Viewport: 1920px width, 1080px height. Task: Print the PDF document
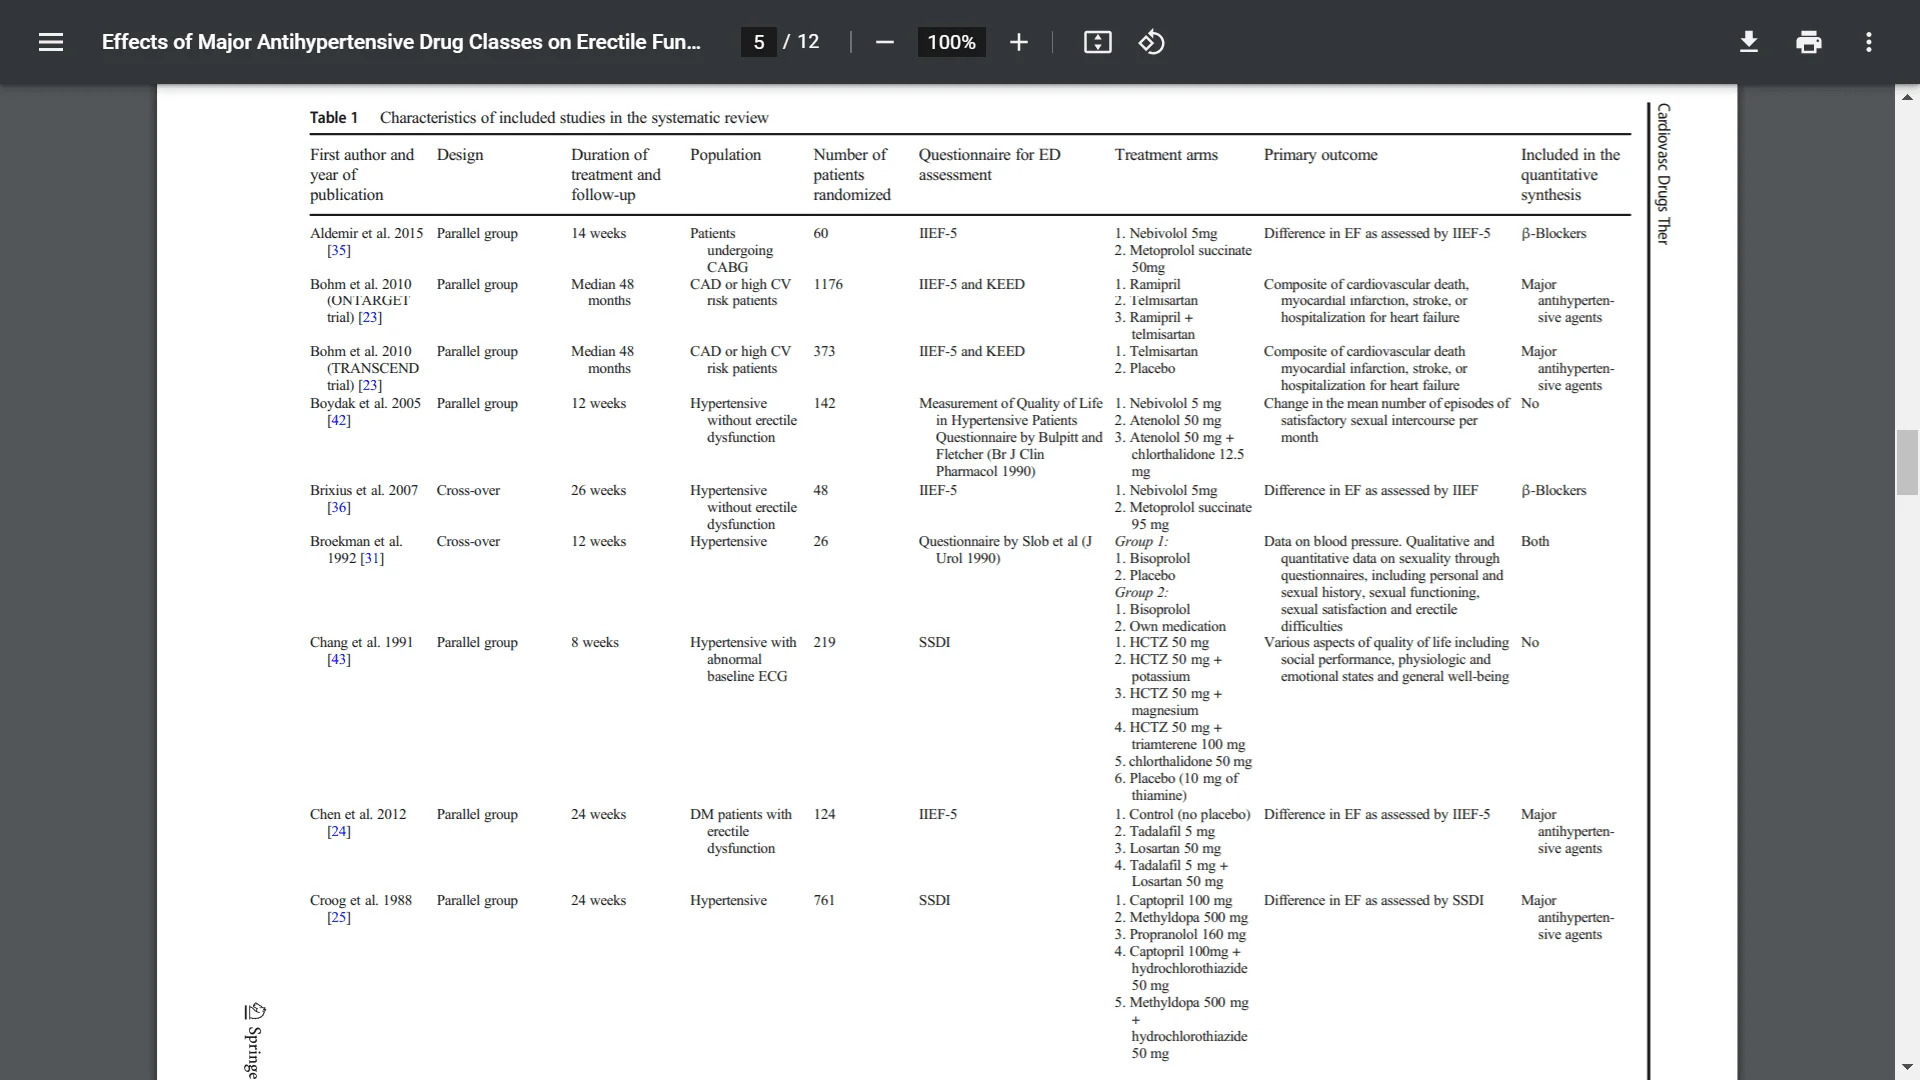1808,42
